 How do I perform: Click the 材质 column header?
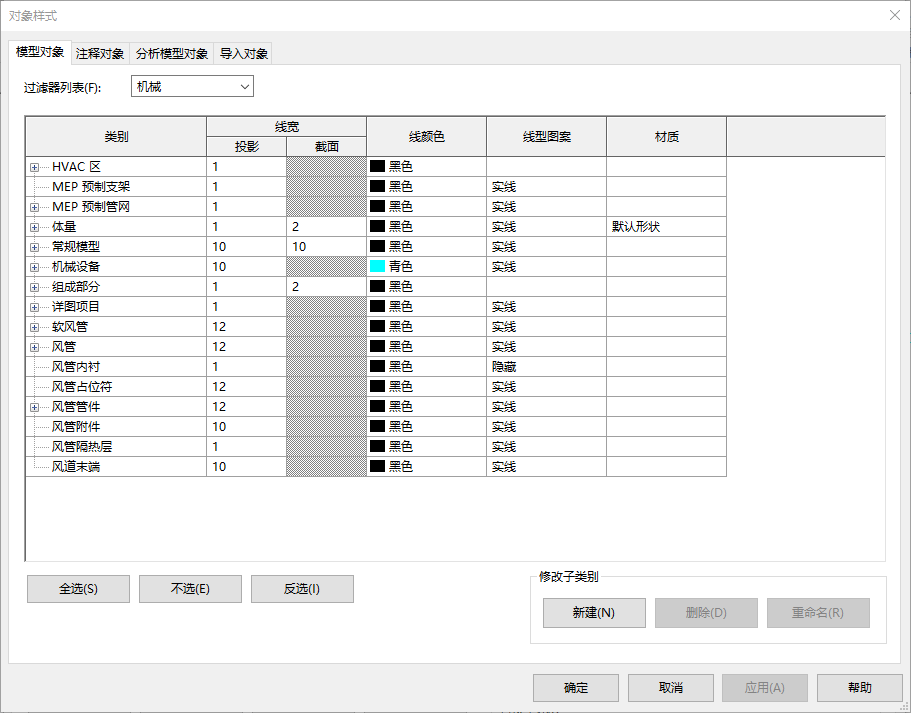pyautogui.click(x=666, y=137)
